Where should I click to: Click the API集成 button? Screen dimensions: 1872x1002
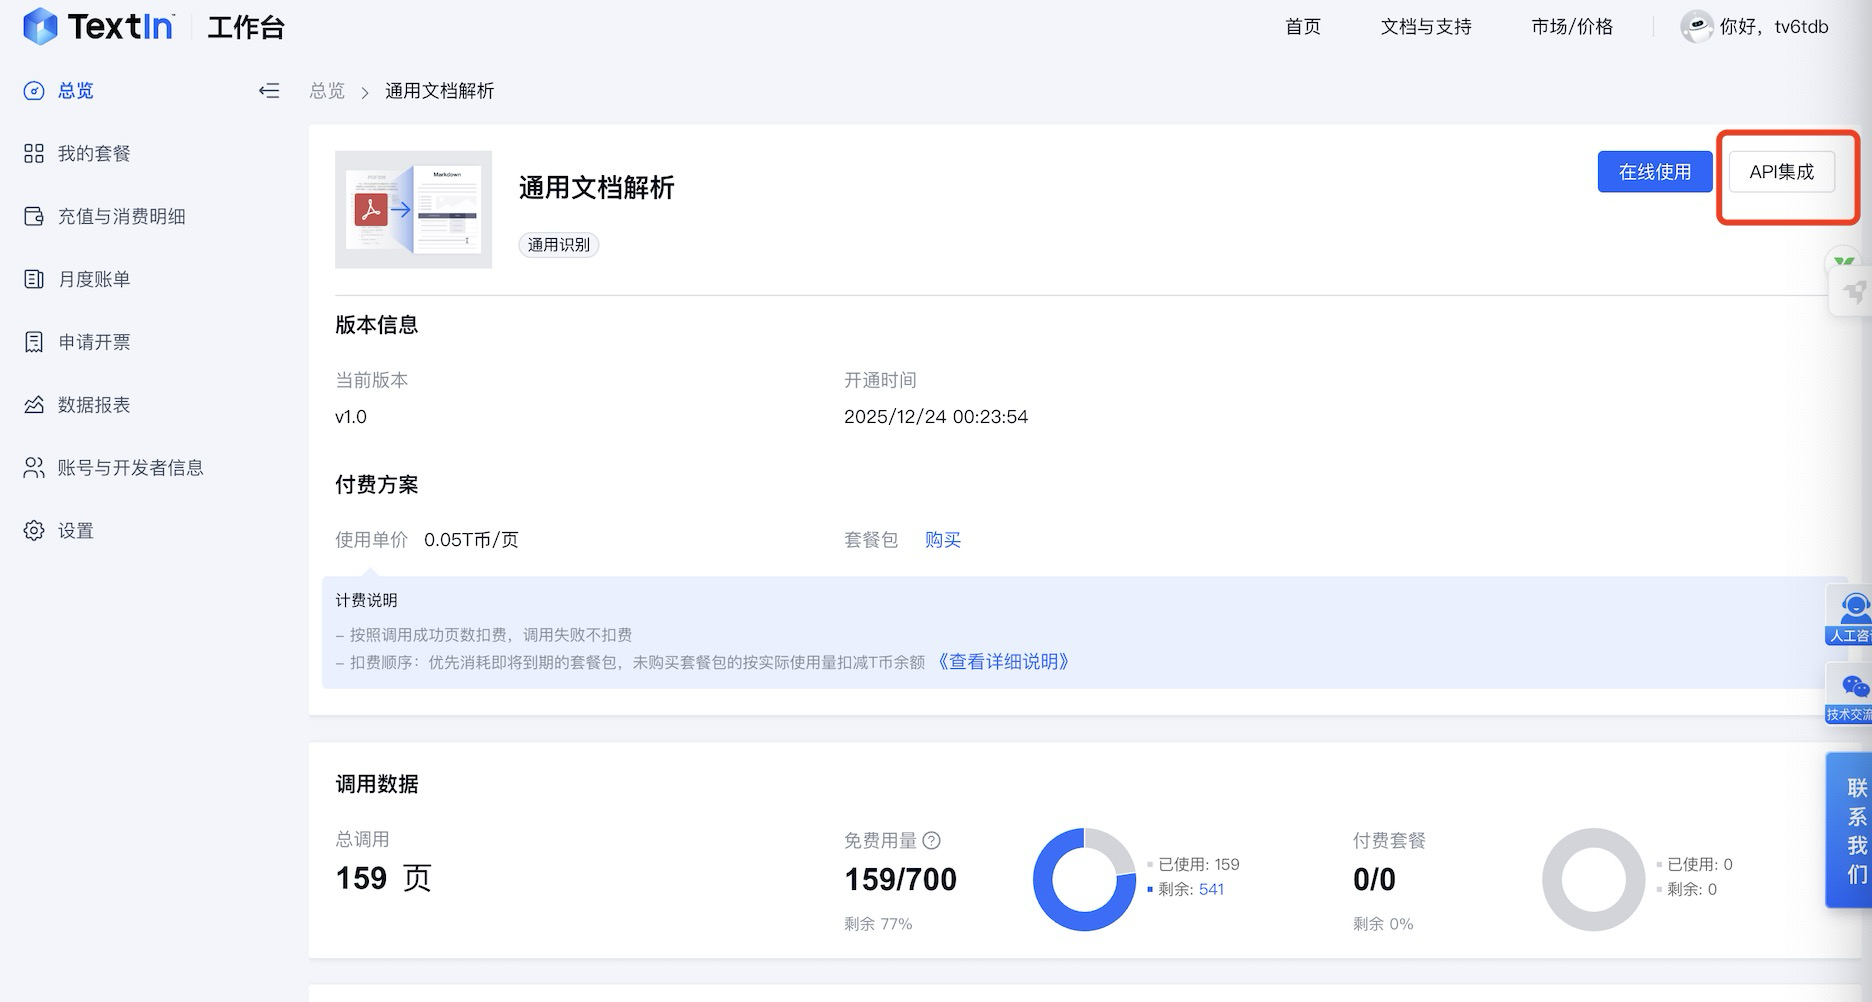pos(1782,172)
